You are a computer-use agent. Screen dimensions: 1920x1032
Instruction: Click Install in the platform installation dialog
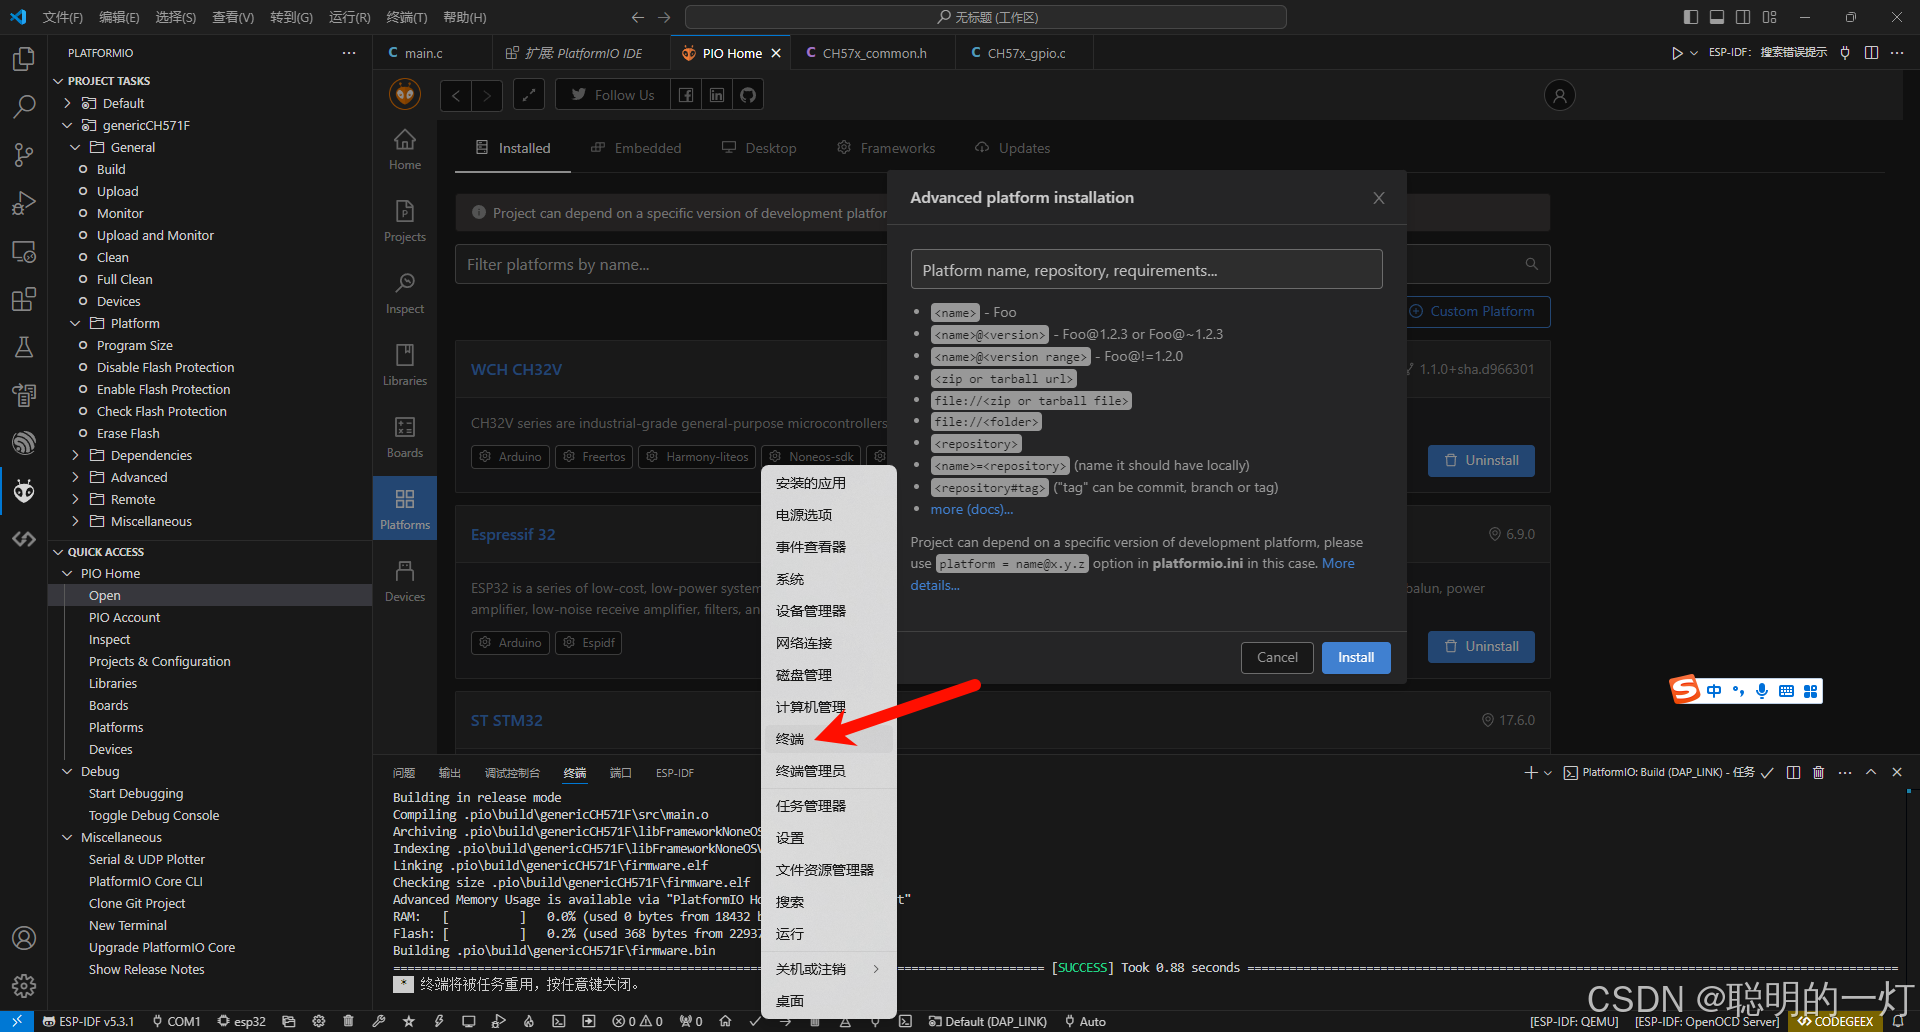pyautogui.click(x=1355, y=657)
